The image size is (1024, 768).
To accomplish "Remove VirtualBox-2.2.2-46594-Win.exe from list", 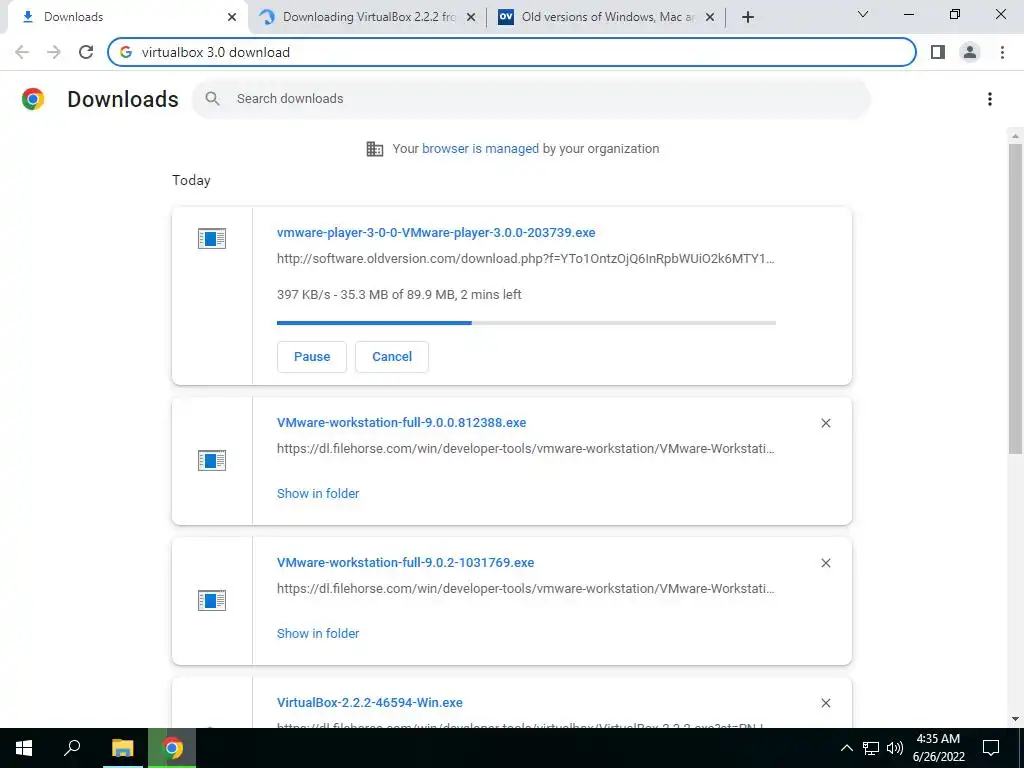I will (x=825, y=703).
